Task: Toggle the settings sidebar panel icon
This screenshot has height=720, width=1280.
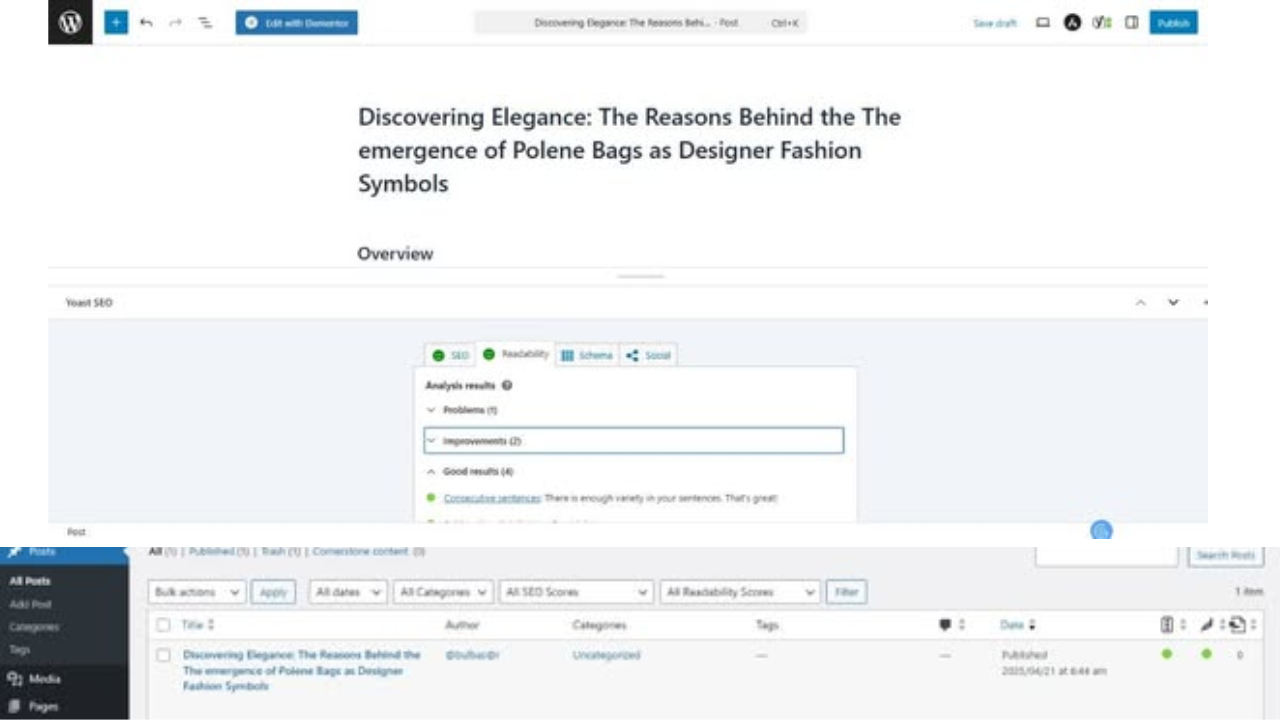Action: point(1132,22)
